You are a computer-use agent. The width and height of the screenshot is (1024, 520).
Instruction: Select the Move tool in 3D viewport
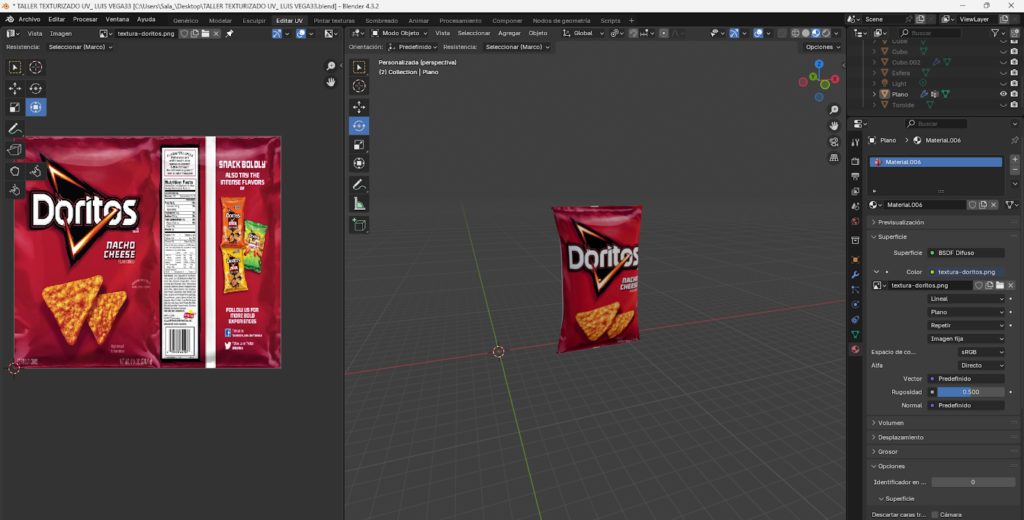[x=359, y=107]
